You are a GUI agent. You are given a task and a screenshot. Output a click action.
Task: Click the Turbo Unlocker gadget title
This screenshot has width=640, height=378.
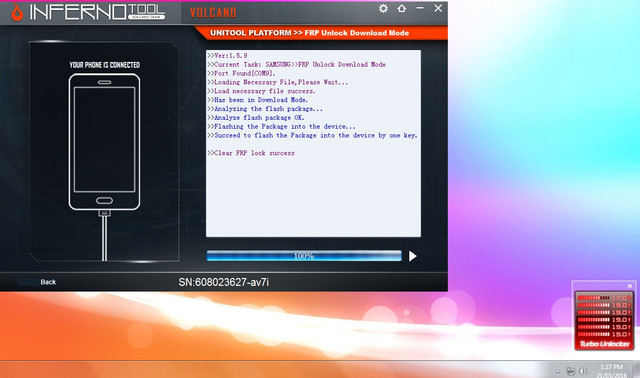pyautogui.click(x=604, y=344)
